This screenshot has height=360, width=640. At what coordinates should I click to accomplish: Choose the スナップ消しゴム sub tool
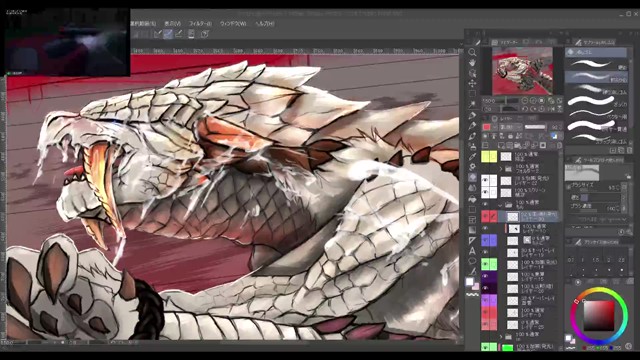pyautogui.click(x=597, y=139)
